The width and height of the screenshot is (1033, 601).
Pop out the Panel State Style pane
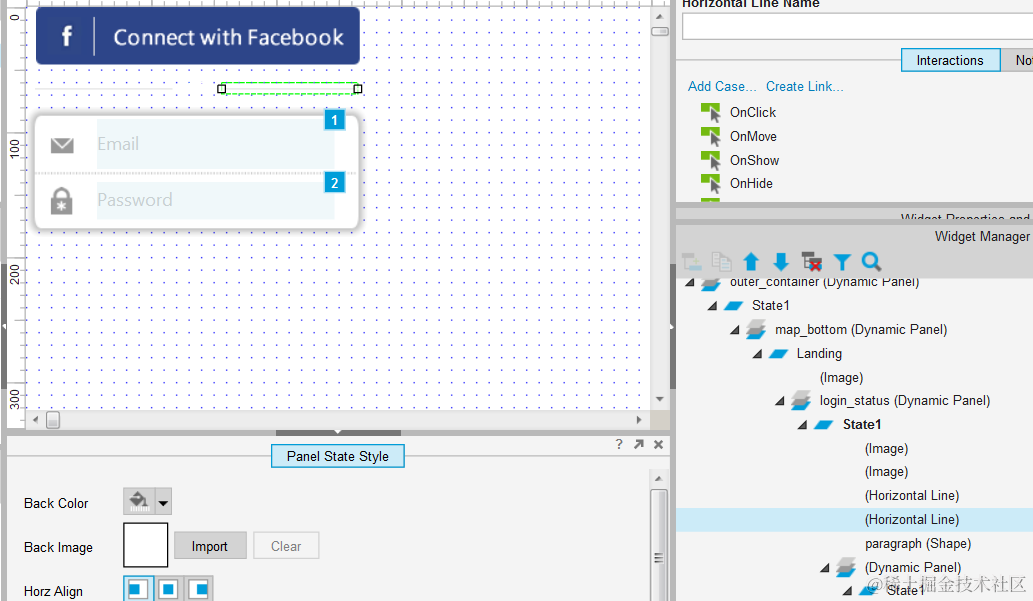click(x=638, y=444)
